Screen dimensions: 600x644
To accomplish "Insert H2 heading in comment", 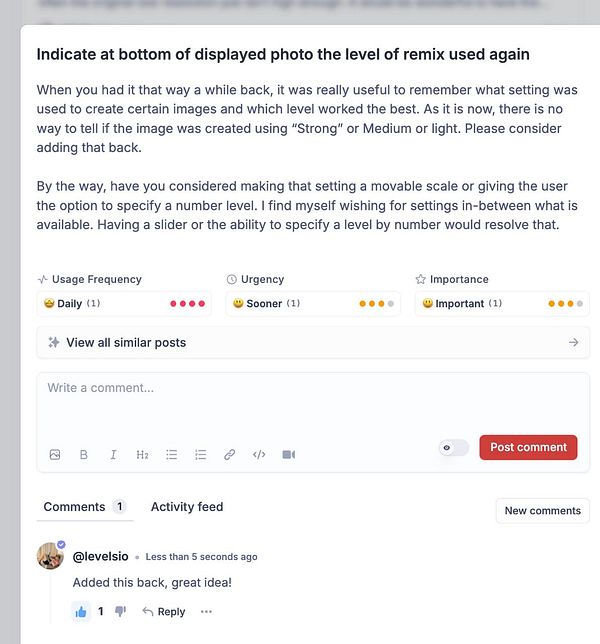I will click(x=142, y=455).
